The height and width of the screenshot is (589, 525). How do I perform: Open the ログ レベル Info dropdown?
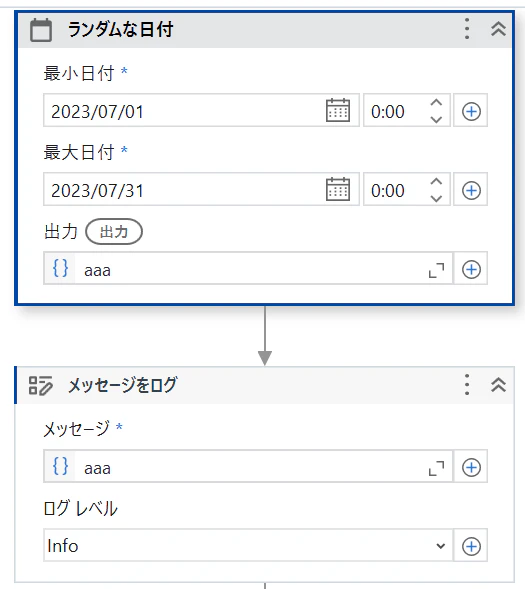(248, 546)
